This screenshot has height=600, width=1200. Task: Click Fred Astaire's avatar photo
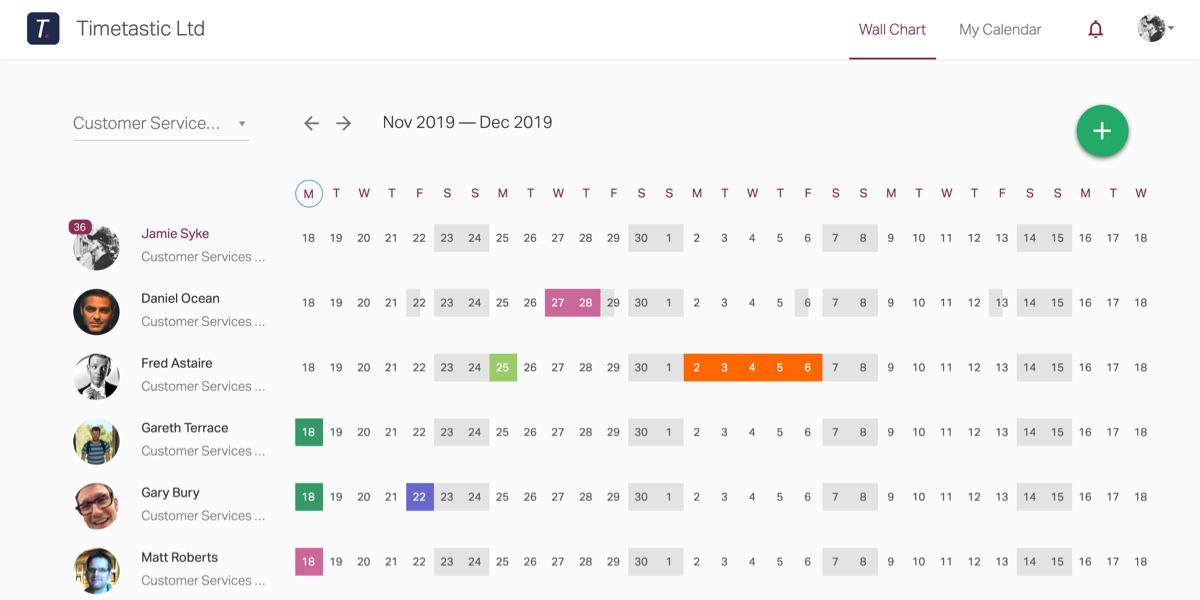coord(97,376)
